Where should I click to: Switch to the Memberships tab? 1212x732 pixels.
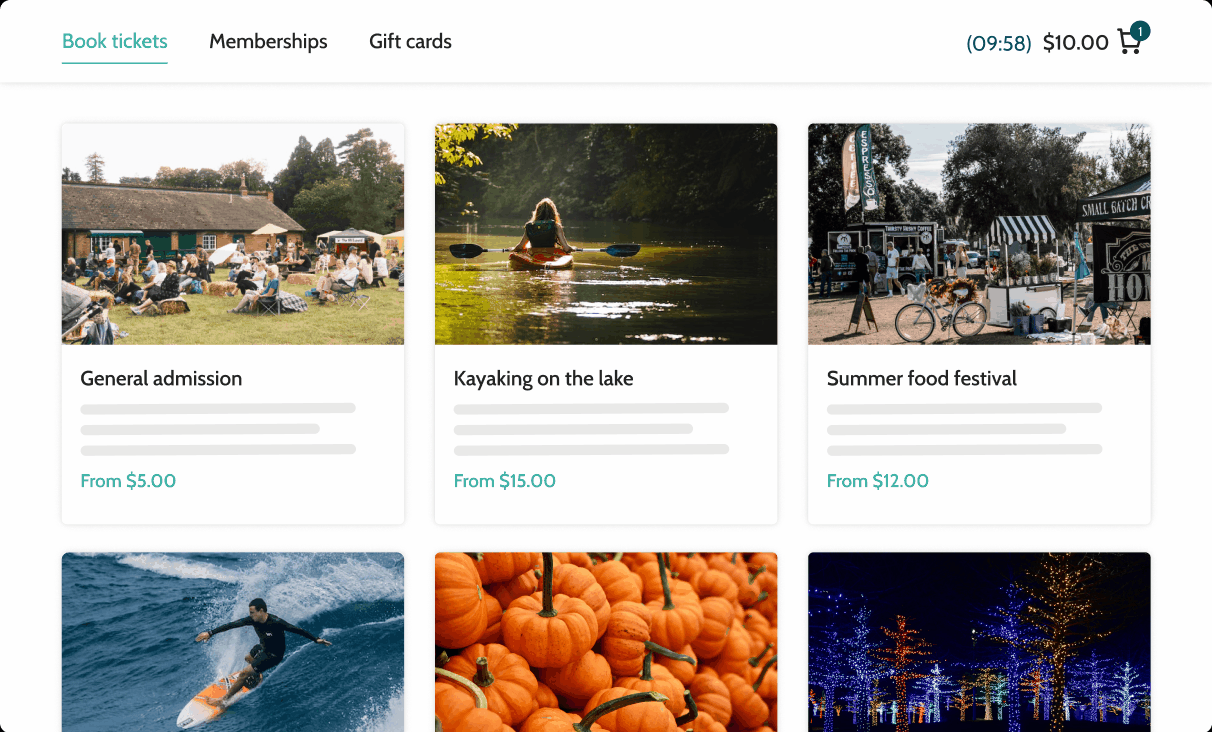[x=268, y=41]
